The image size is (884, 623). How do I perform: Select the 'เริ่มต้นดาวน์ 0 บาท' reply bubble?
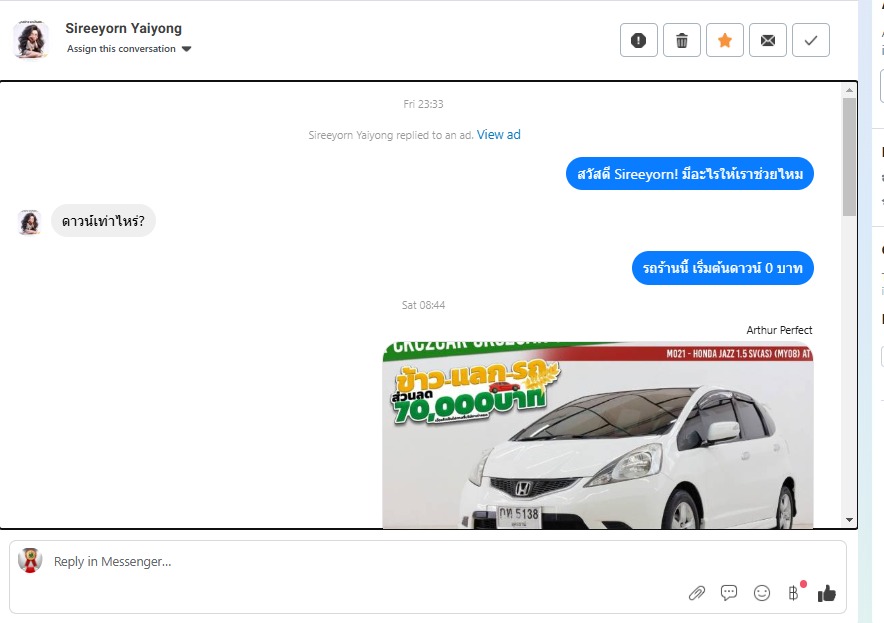[723, 268]
